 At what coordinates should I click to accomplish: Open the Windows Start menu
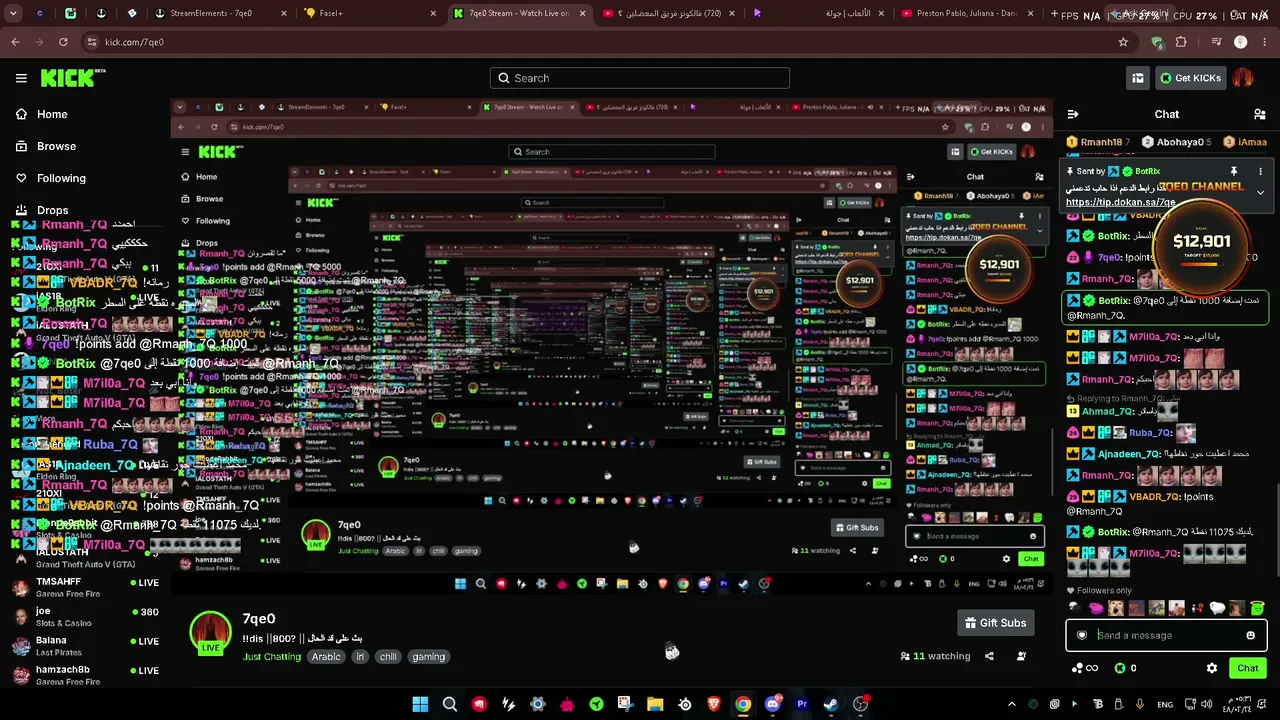[420, 704]
